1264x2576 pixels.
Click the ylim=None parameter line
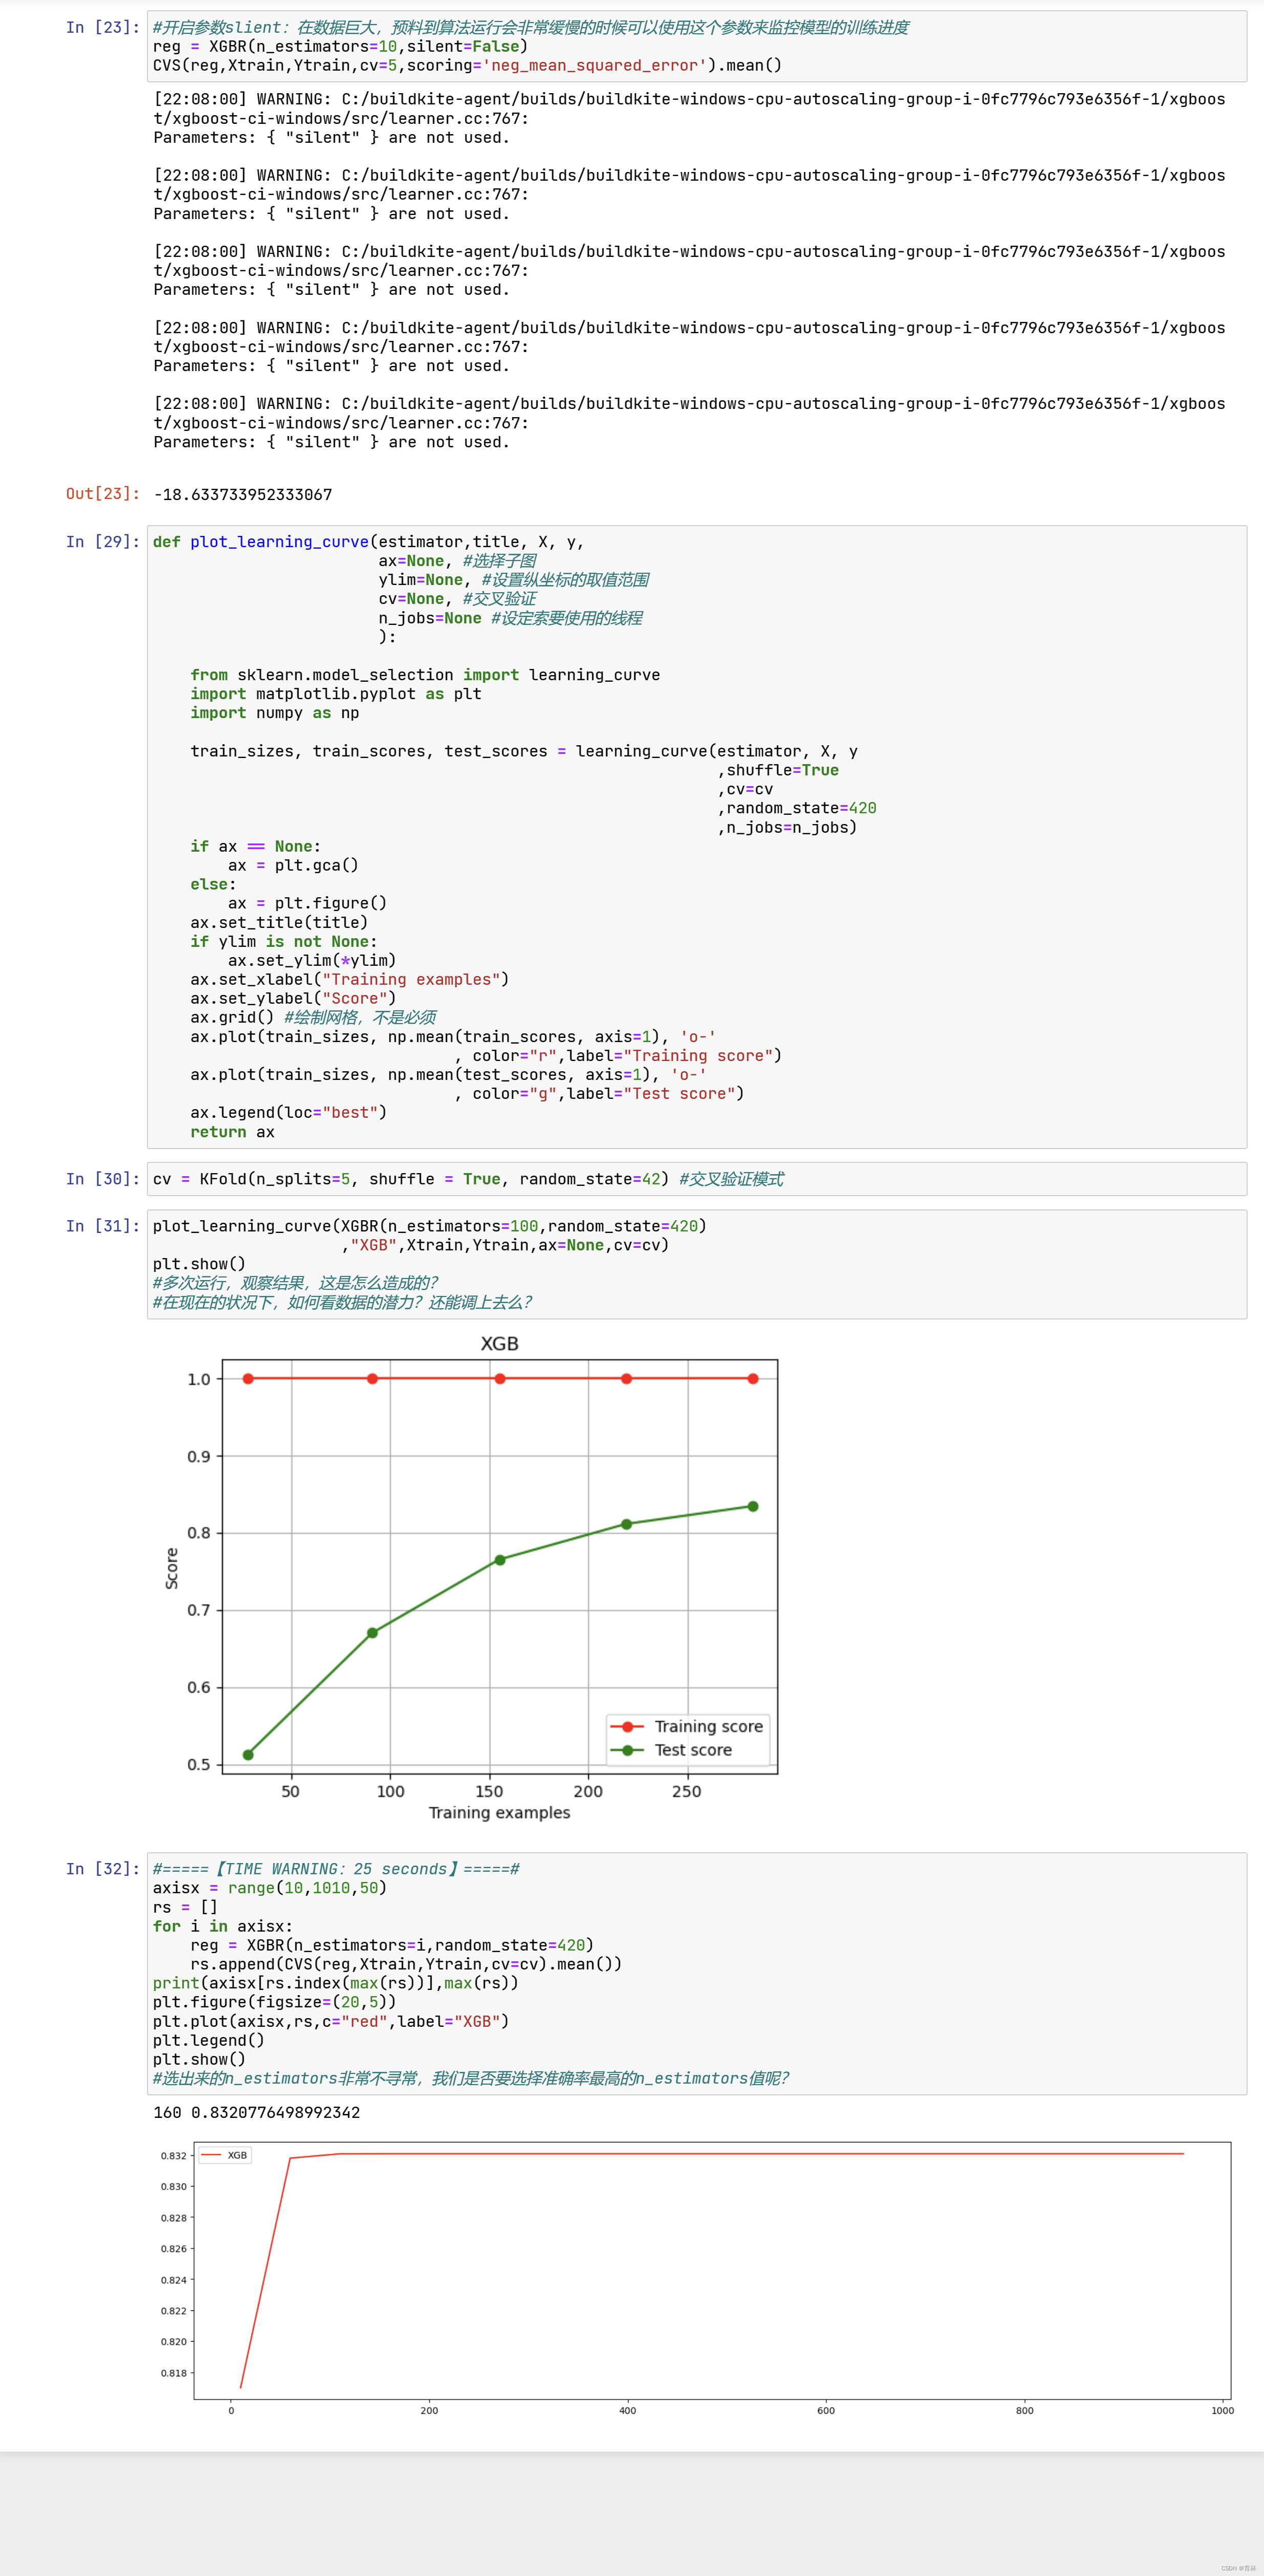point(513,579)
